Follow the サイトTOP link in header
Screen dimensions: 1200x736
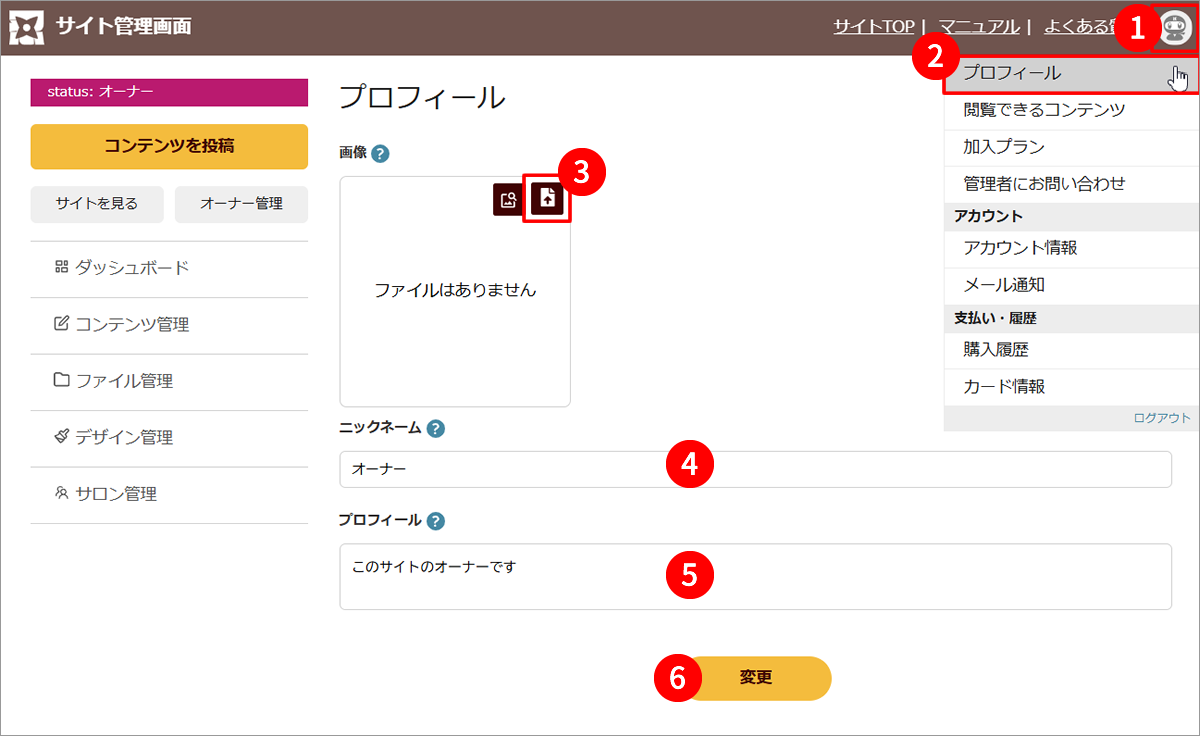[x=873, y=27]
